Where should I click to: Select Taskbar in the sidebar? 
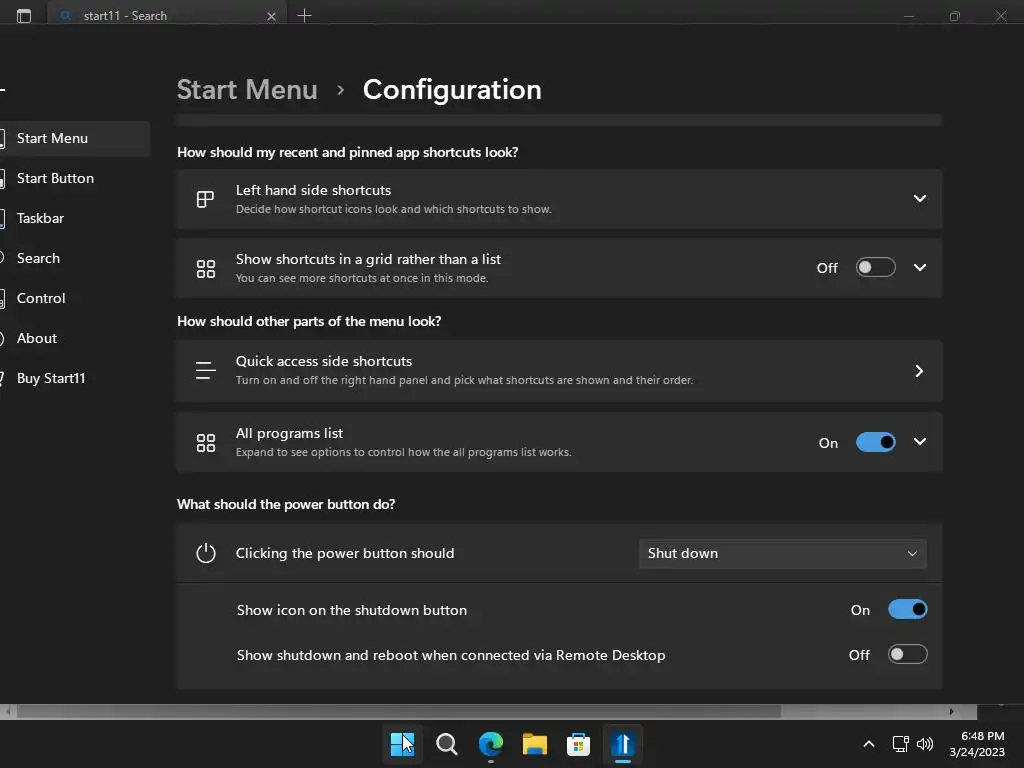pos(41,218)
